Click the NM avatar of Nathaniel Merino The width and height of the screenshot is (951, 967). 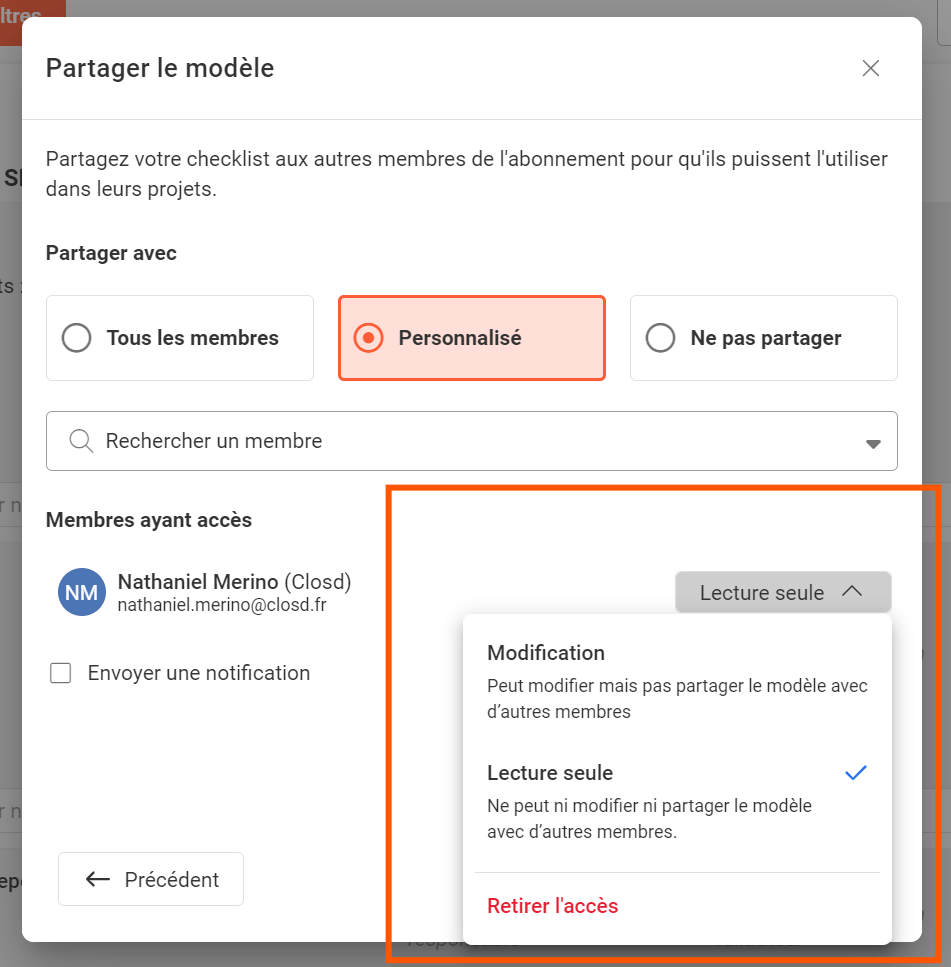81,593
